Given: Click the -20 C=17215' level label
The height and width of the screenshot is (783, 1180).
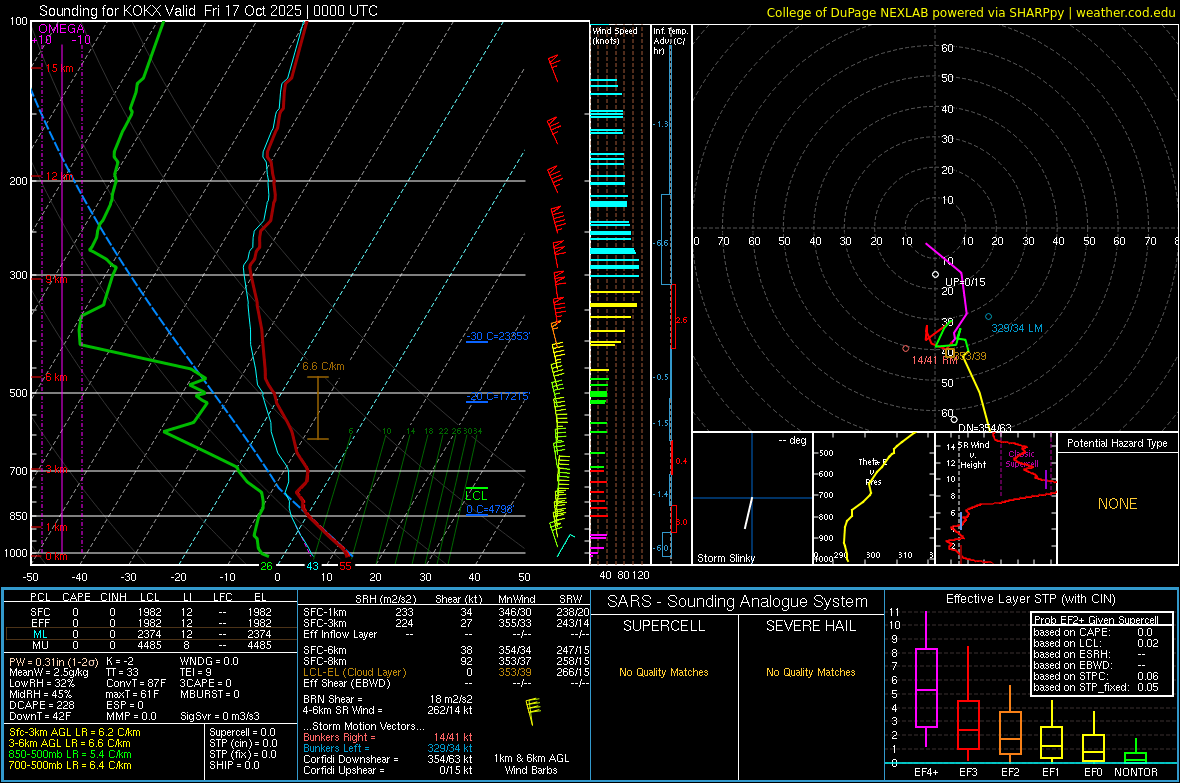Looking at the screenshot, I should (x=498, y=396).
